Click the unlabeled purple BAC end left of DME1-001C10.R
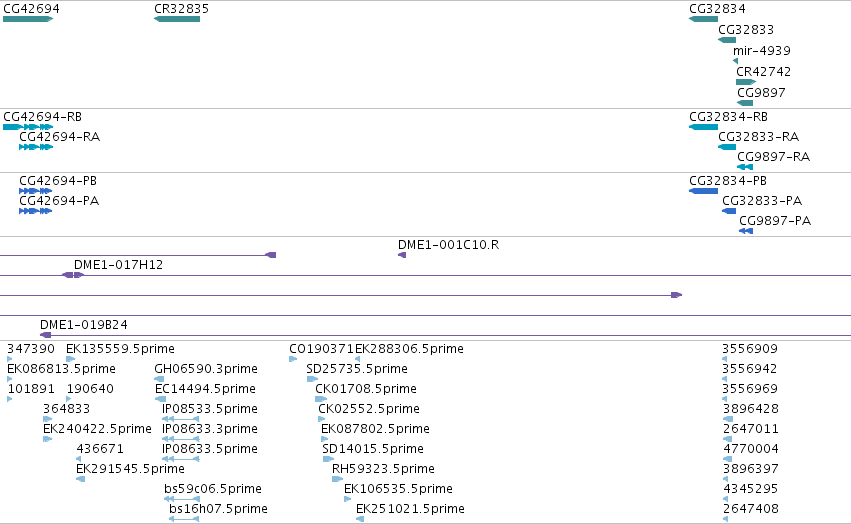This screenshot has height=524, width=851. coord(270,255)
